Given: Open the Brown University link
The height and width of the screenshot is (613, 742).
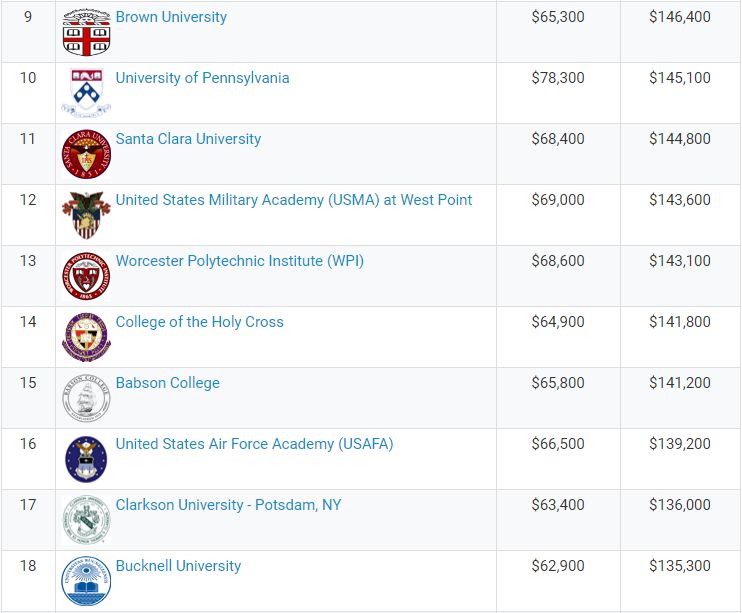Looking at the screenshot, I should point(171,17).
